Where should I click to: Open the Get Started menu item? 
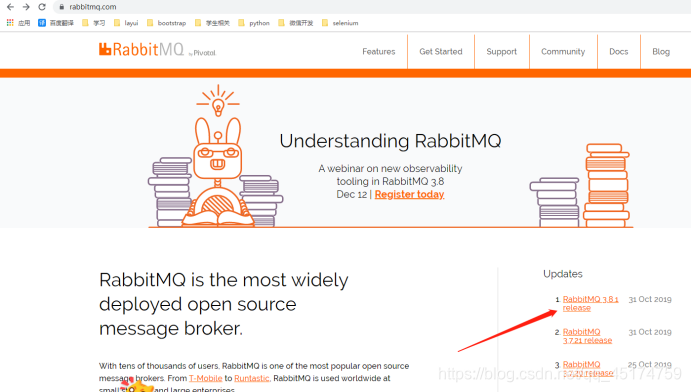441,52
